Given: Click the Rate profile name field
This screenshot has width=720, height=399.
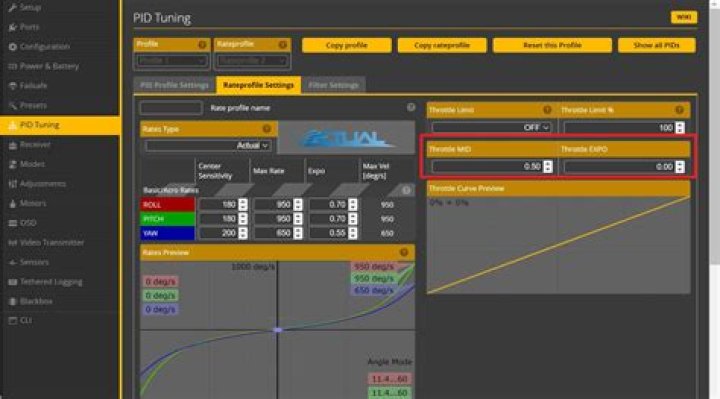Looking at the screenshot, I should pos(171,108).
